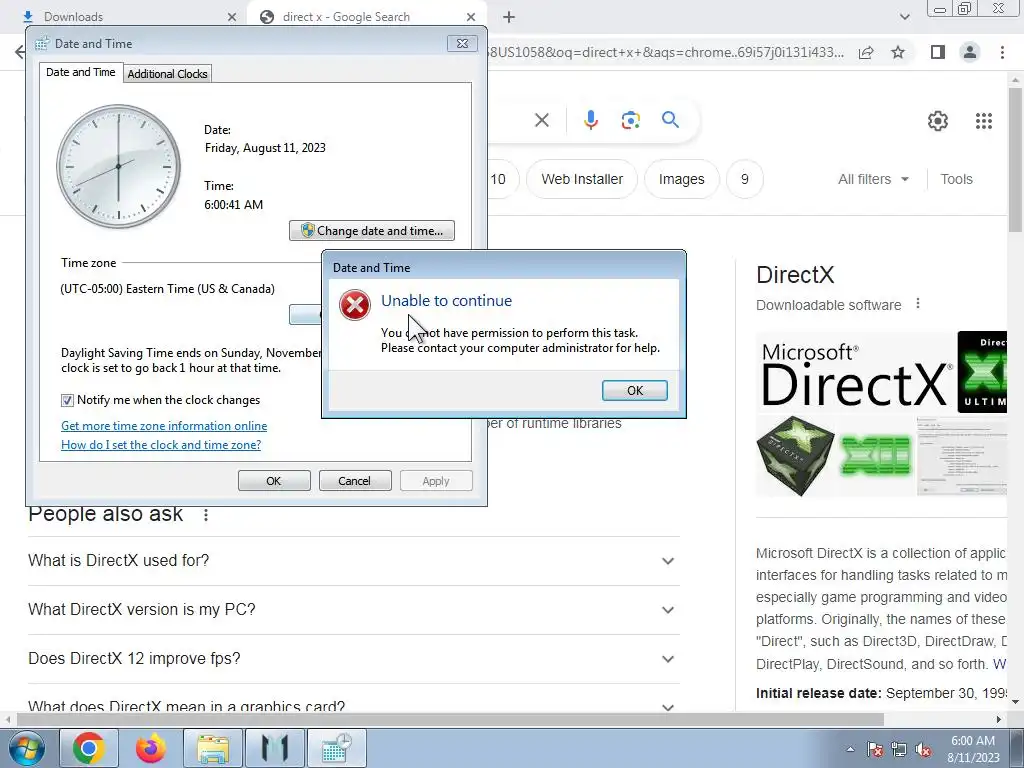Select the Web Installer filter chip
The height and width of the screenshot is (768, 1024).
point(582,179)
